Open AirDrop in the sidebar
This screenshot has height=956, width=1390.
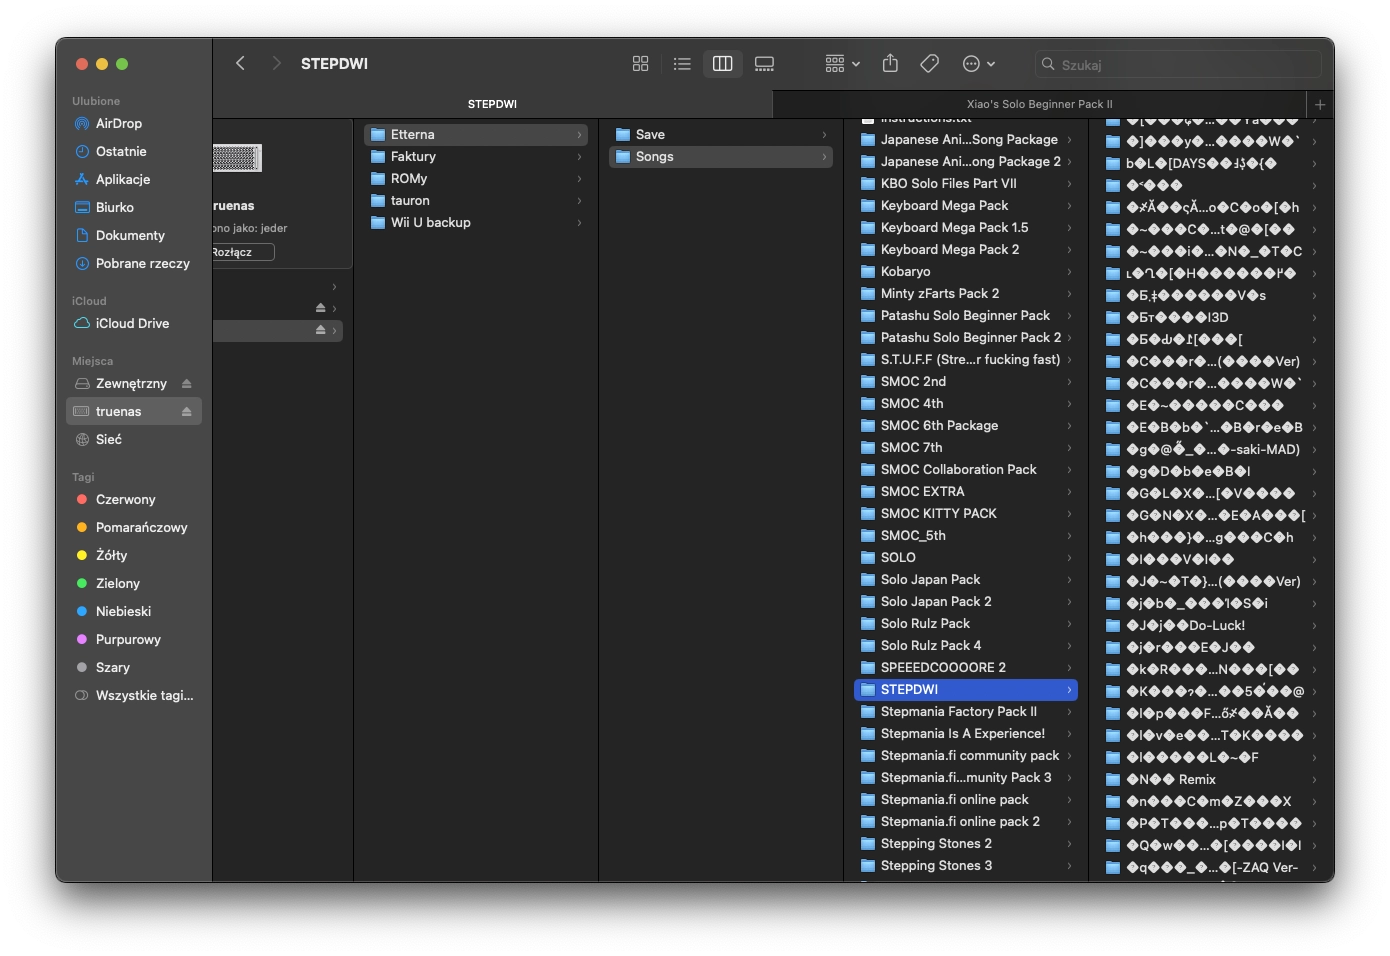(118, 124)
